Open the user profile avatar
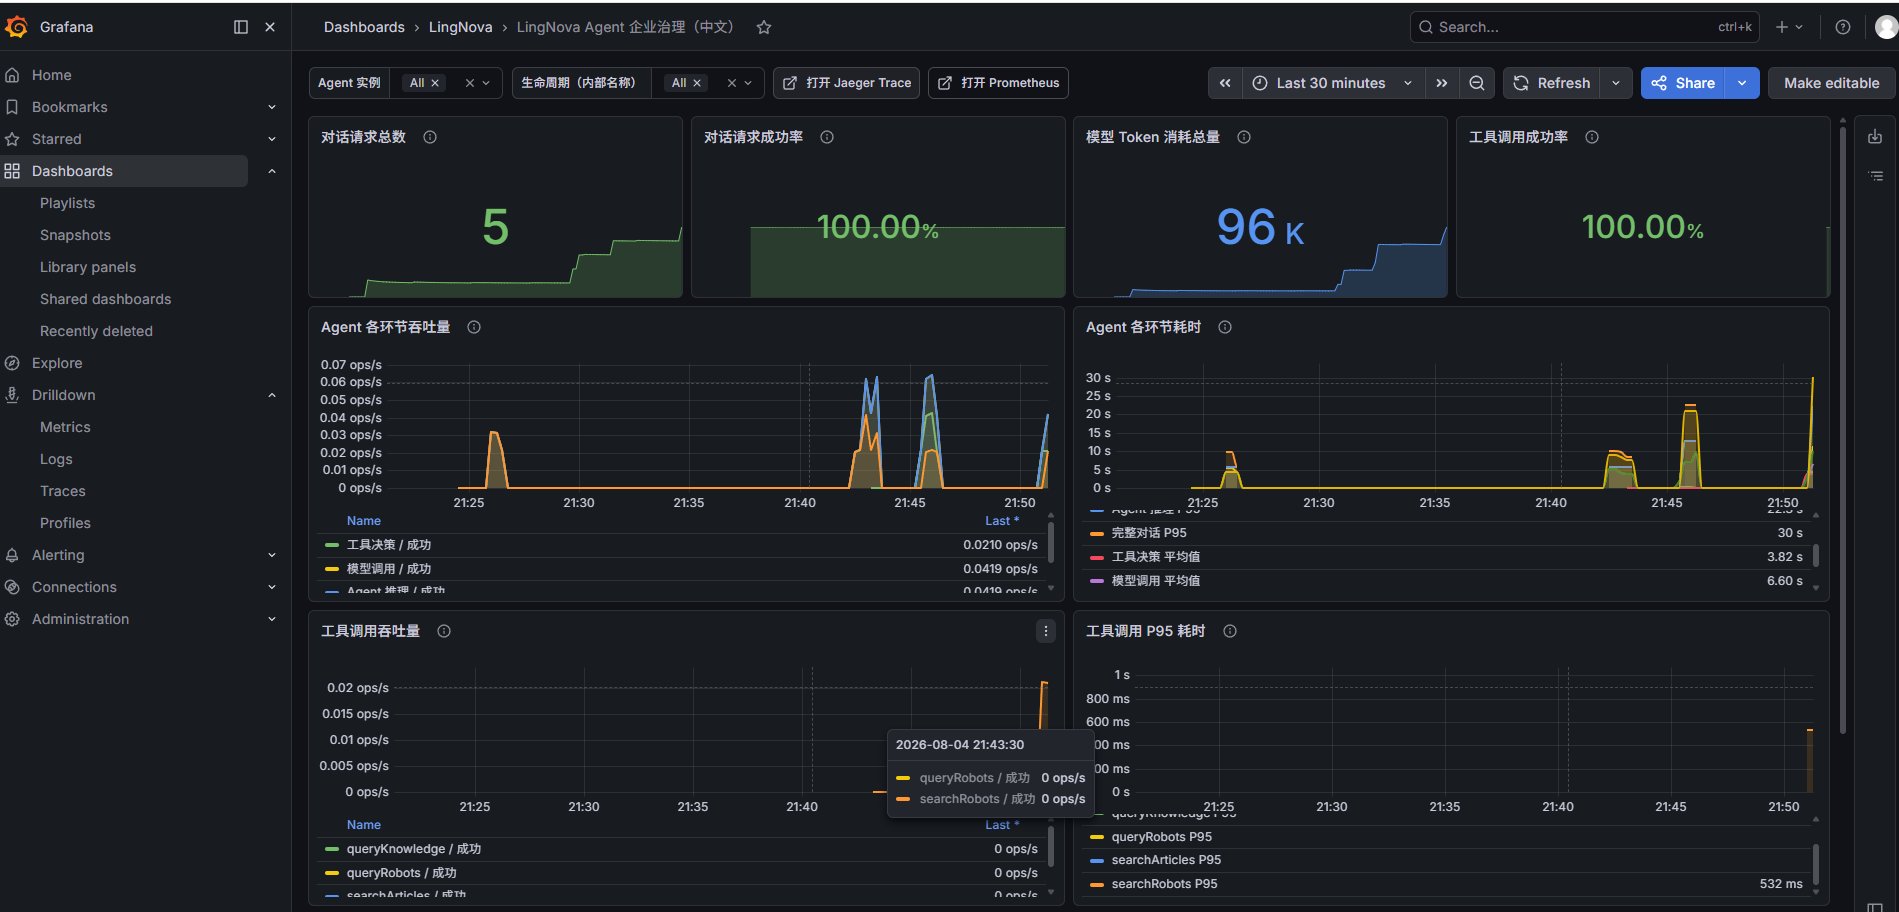Viewport: 1899px width, 912px height. [x=1886, y=27]
